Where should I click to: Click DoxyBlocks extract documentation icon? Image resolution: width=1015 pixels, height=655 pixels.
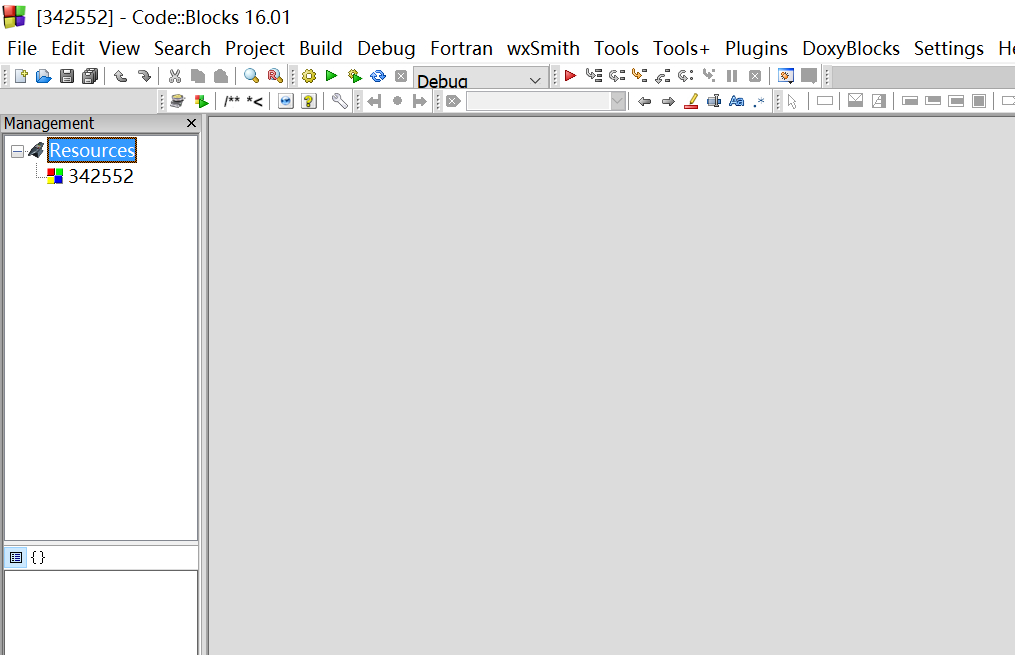tap(201, 101)
